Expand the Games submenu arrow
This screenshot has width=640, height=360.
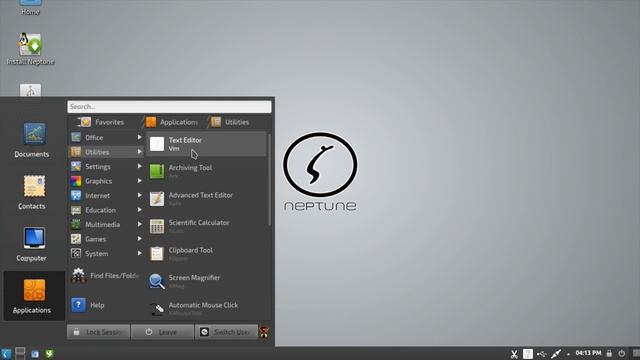pos(140,239)
